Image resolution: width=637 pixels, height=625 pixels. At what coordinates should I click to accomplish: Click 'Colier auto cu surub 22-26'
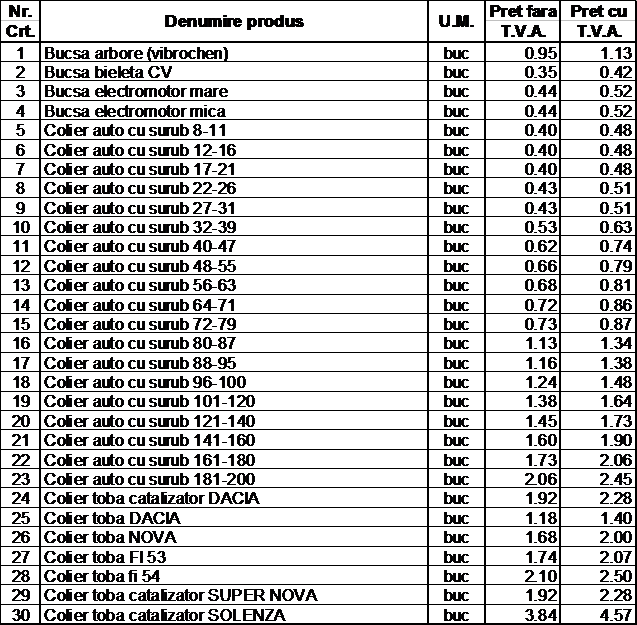140,189
